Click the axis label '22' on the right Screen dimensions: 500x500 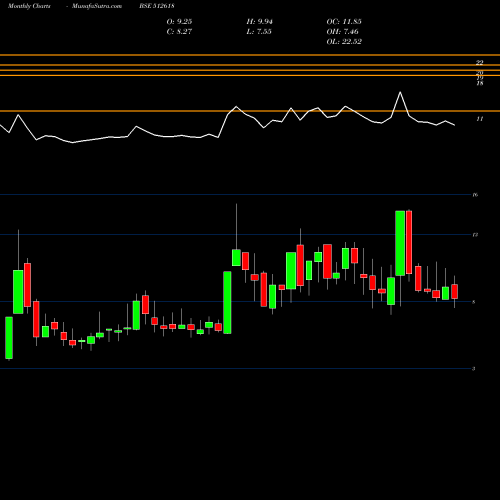480,63
